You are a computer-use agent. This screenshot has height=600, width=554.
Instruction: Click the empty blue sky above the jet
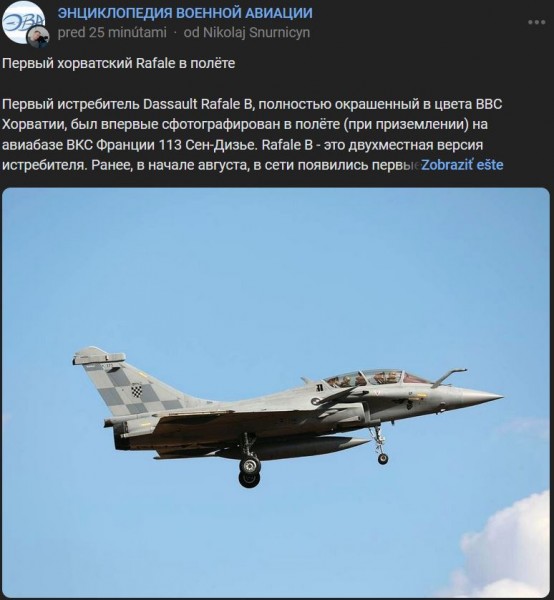(x=275, y=268)
